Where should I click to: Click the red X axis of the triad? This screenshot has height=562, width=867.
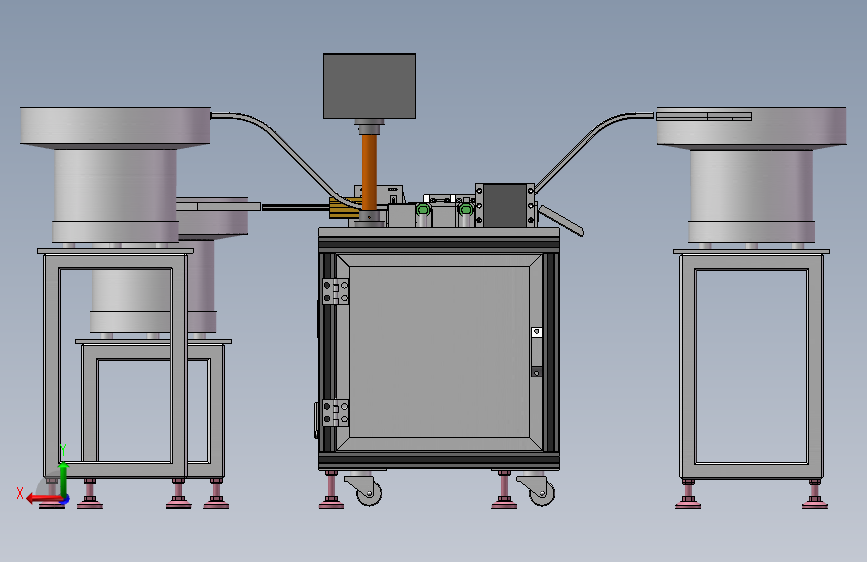(44, 499)
